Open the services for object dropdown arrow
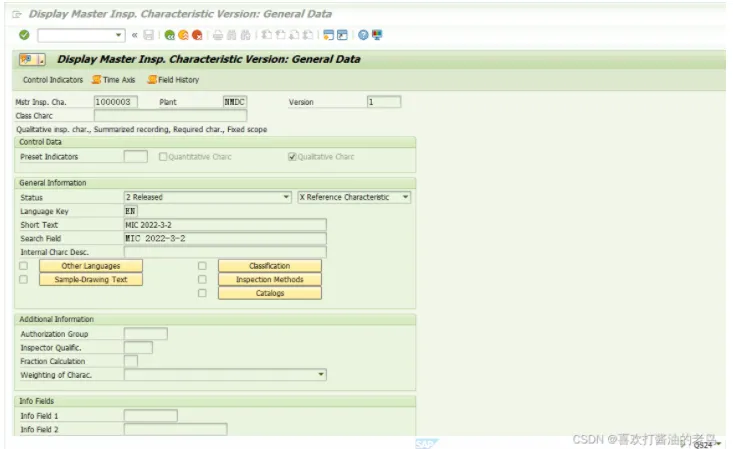This screenshot has height=449, width=733. pos(41,59)
